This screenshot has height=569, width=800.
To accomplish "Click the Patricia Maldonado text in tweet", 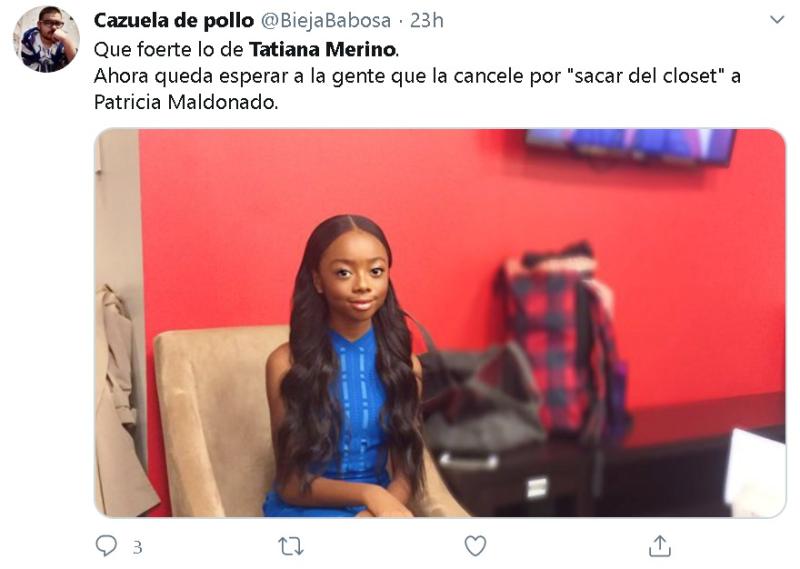I will click(186, 103).
